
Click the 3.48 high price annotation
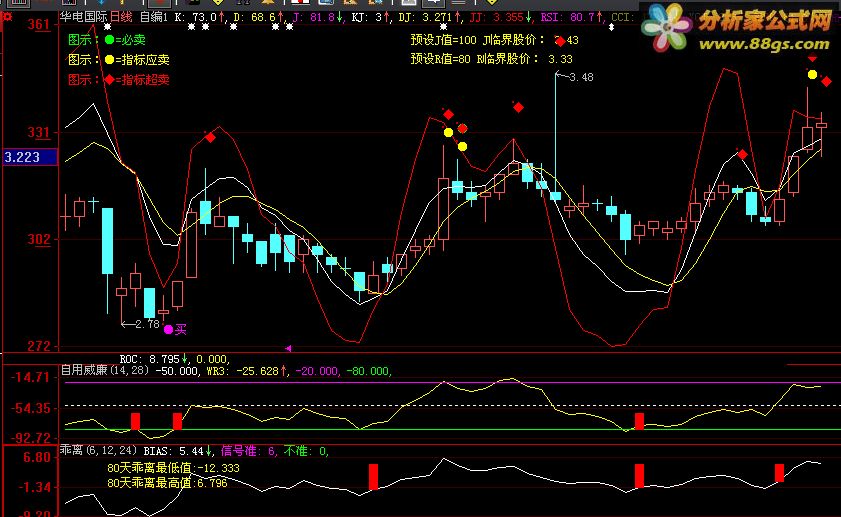(x=576, y=77)
